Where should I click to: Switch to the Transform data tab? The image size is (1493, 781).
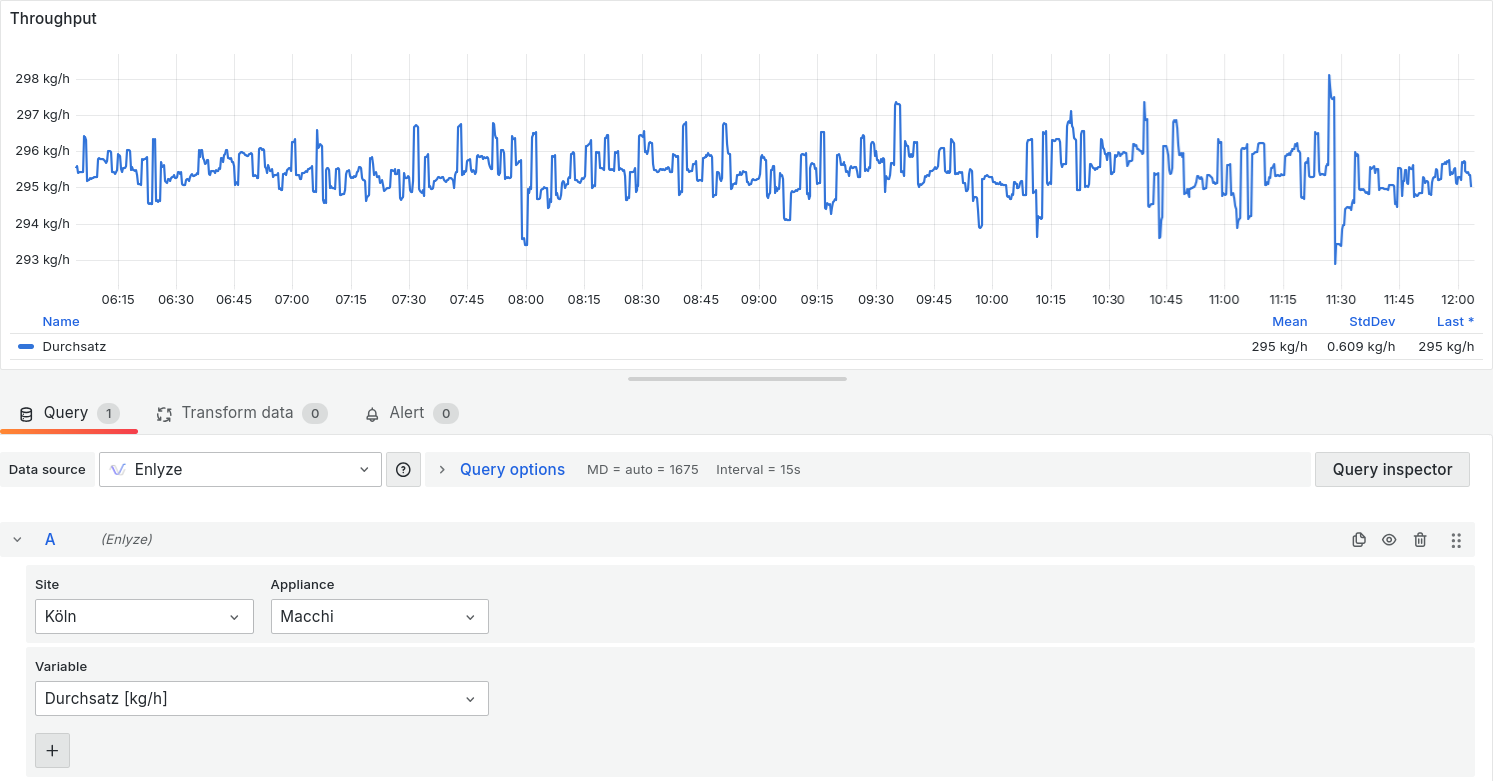coord(237,413)
